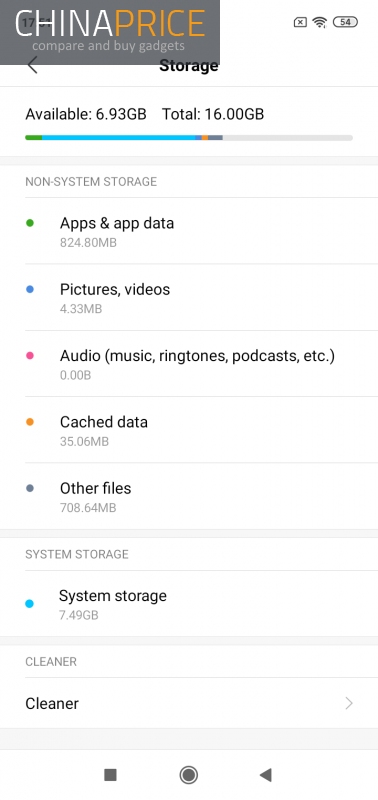Tap the square recent apps button
The width and height of the screenshot is (378, 800).
pos(110,775)
